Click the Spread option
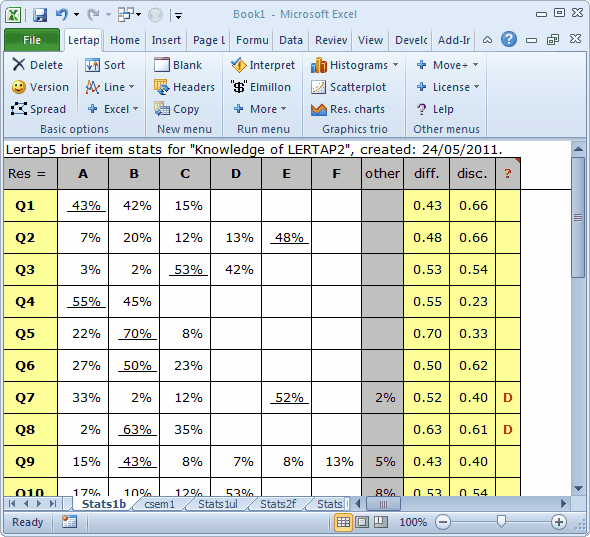 coord(38,109)
